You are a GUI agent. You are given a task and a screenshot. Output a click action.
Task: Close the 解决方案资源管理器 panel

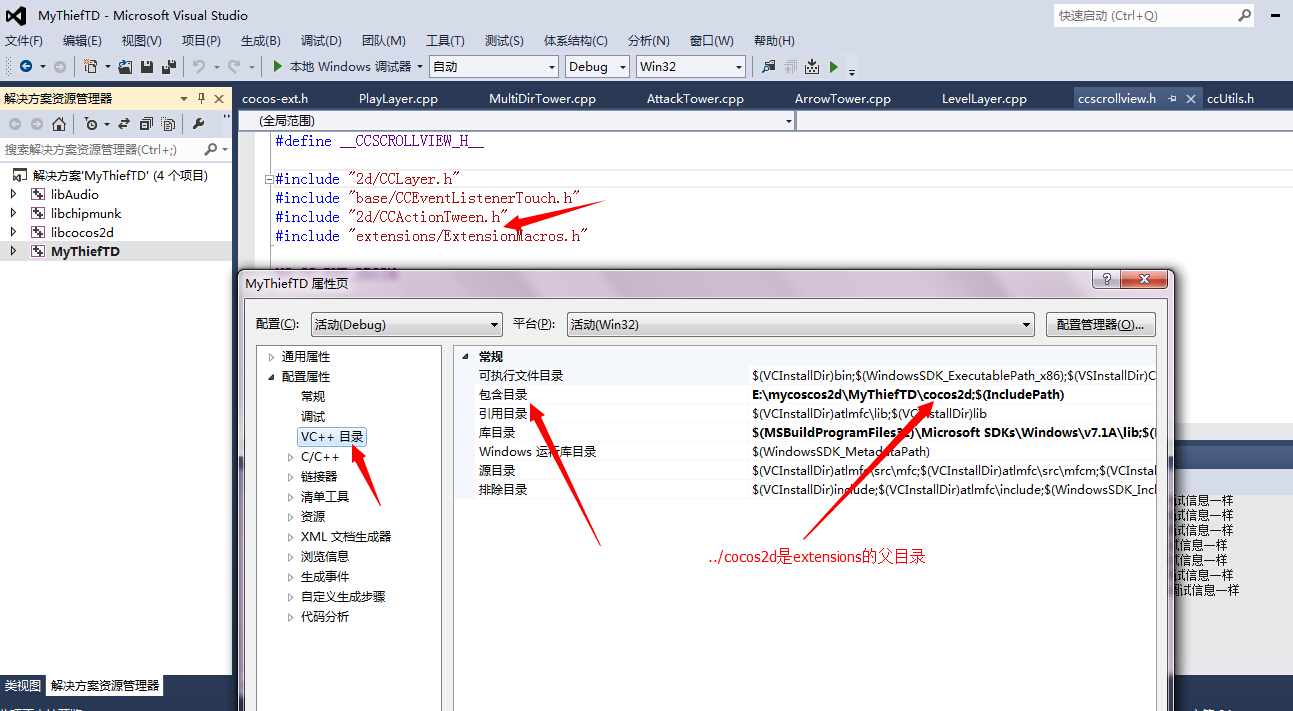pos(219,98)
